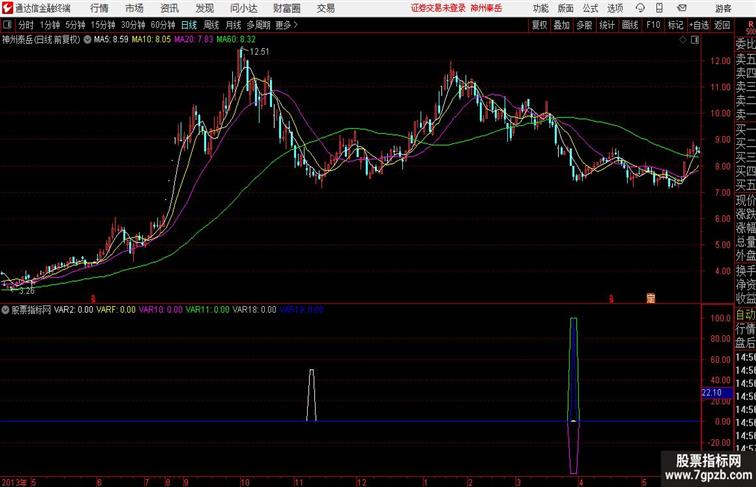Select the 日线 daily period tab
Screen dimensions: 756x487
pos(189,25)
